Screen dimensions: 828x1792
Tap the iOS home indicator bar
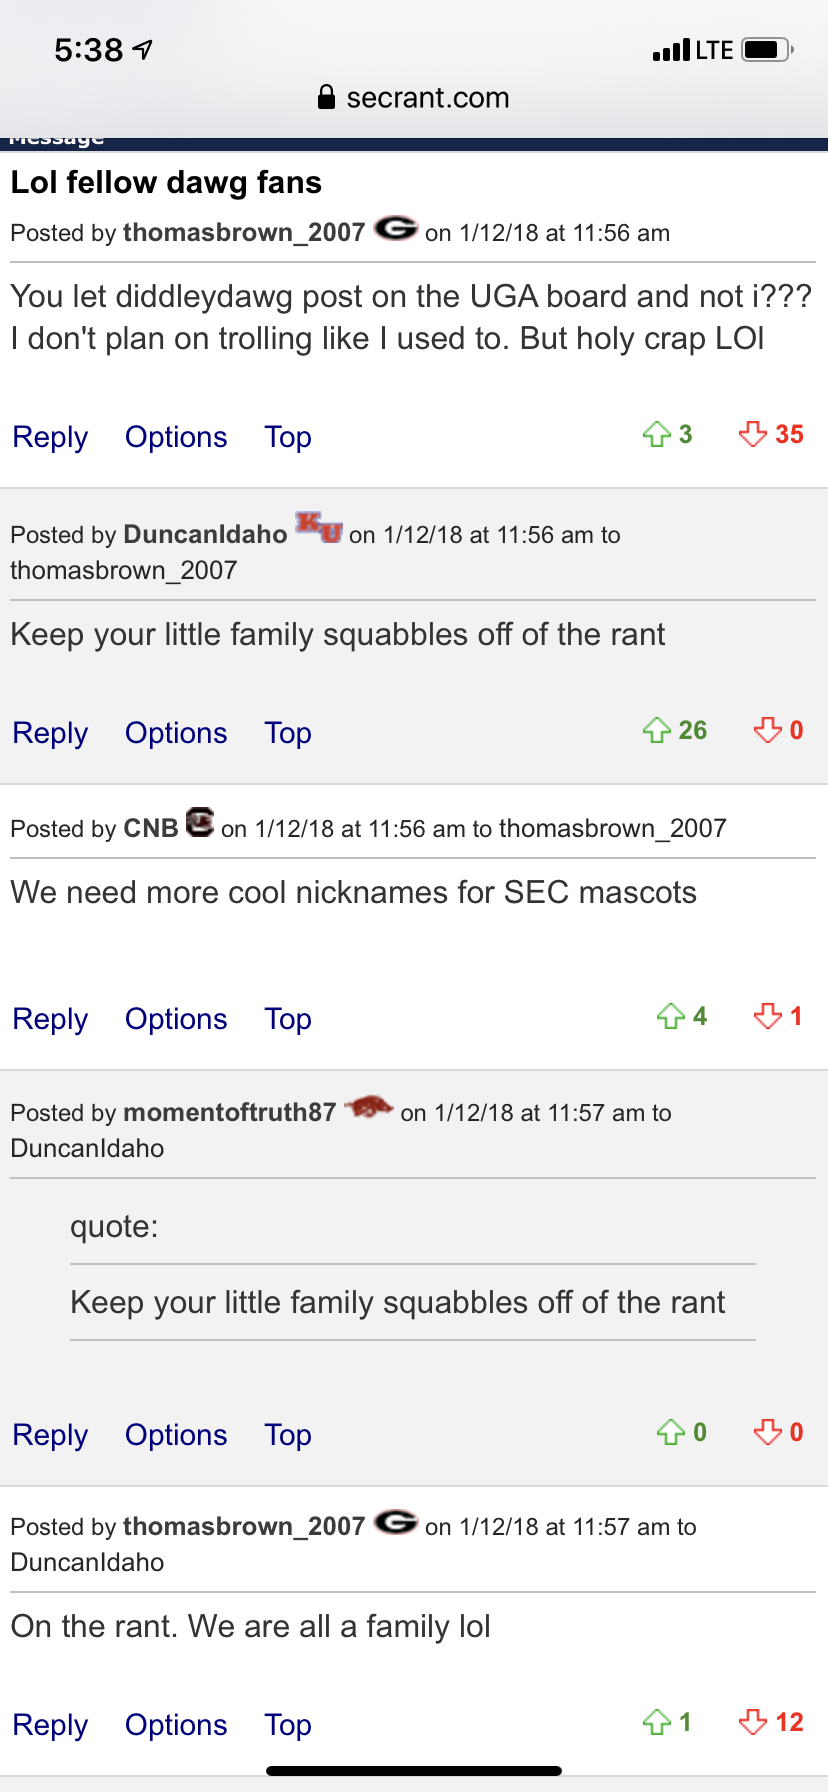(414, 1771)
